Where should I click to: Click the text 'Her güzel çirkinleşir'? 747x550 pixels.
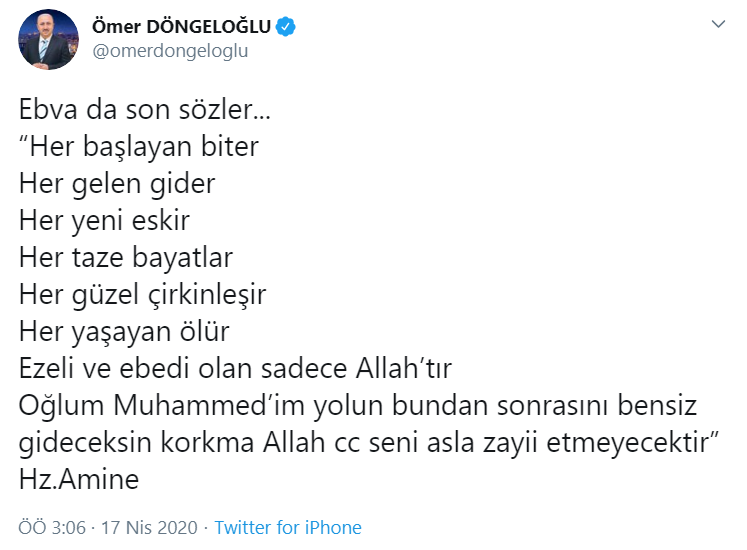tap(142, 295)
